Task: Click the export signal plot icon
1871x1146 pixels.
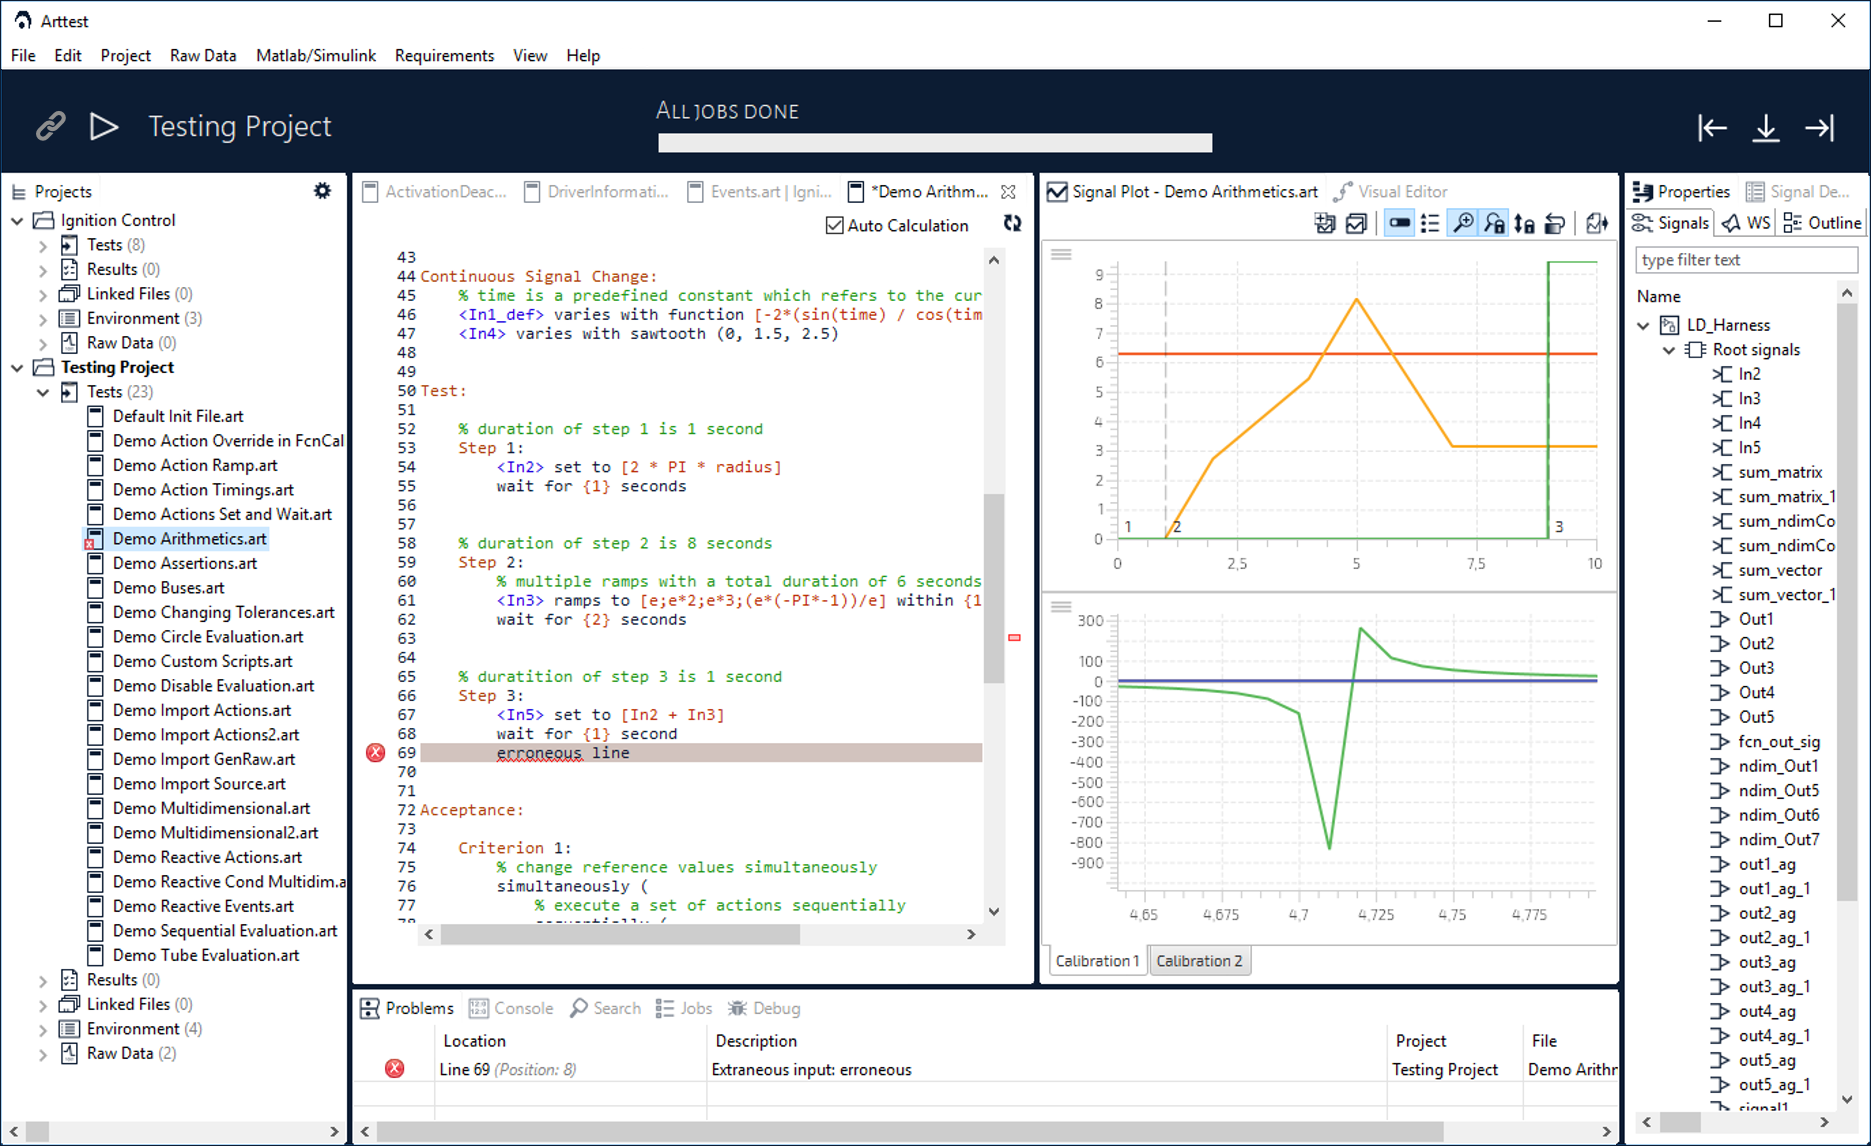Action: tap(1596, 224)
